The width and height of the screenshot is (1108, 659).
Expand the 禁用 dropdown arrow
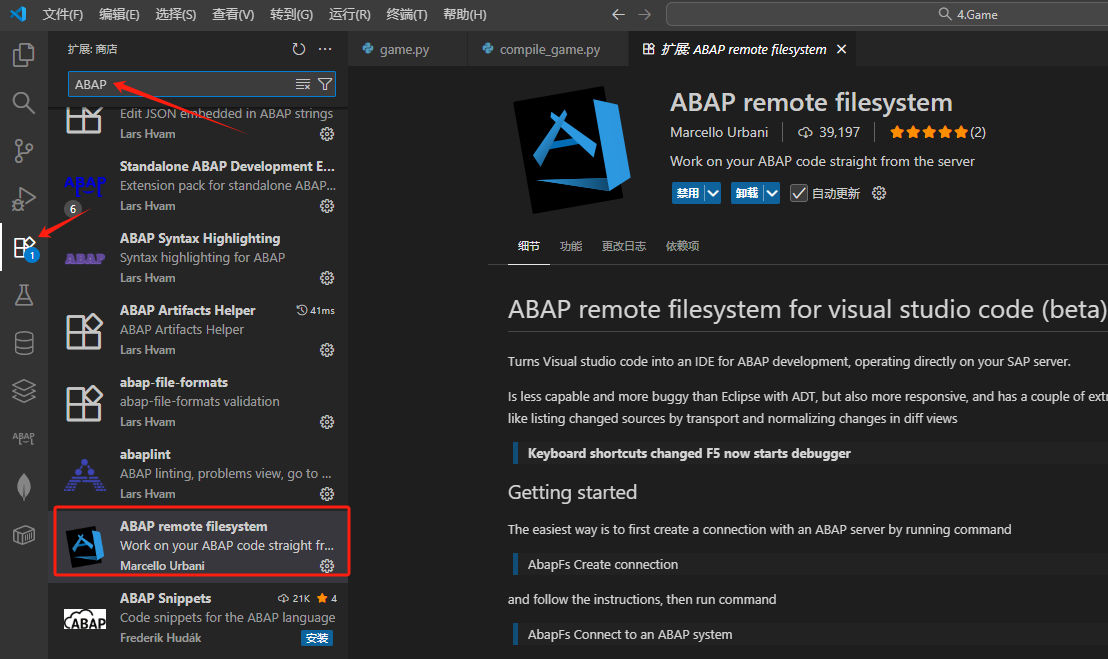coord(713,193)
